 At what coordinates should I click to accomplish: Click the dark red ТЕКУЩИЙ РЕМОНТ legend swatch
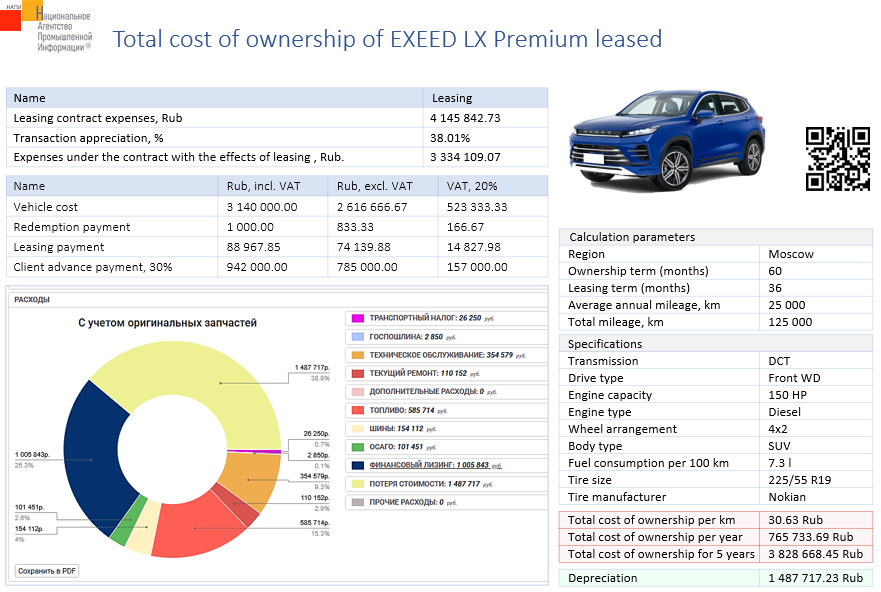tap(357, 374)
